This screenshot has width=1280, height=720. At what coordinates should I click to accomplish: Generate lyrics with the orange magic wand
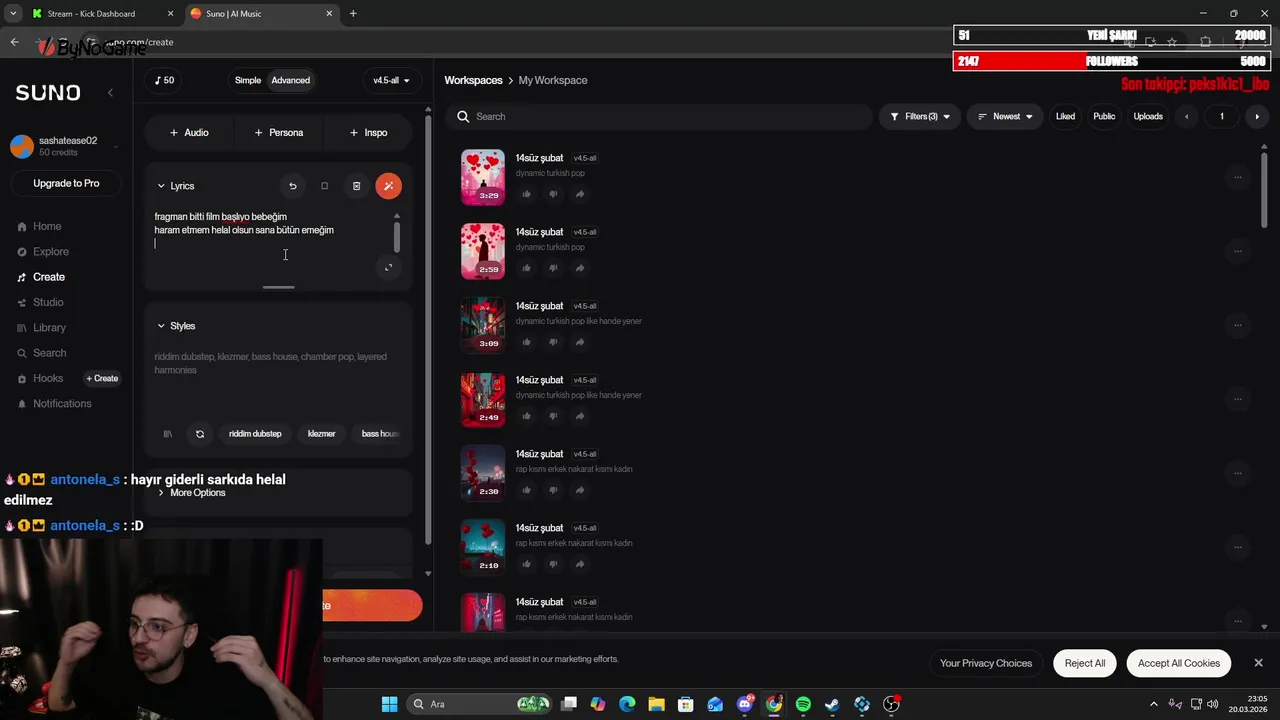[388, 186]
